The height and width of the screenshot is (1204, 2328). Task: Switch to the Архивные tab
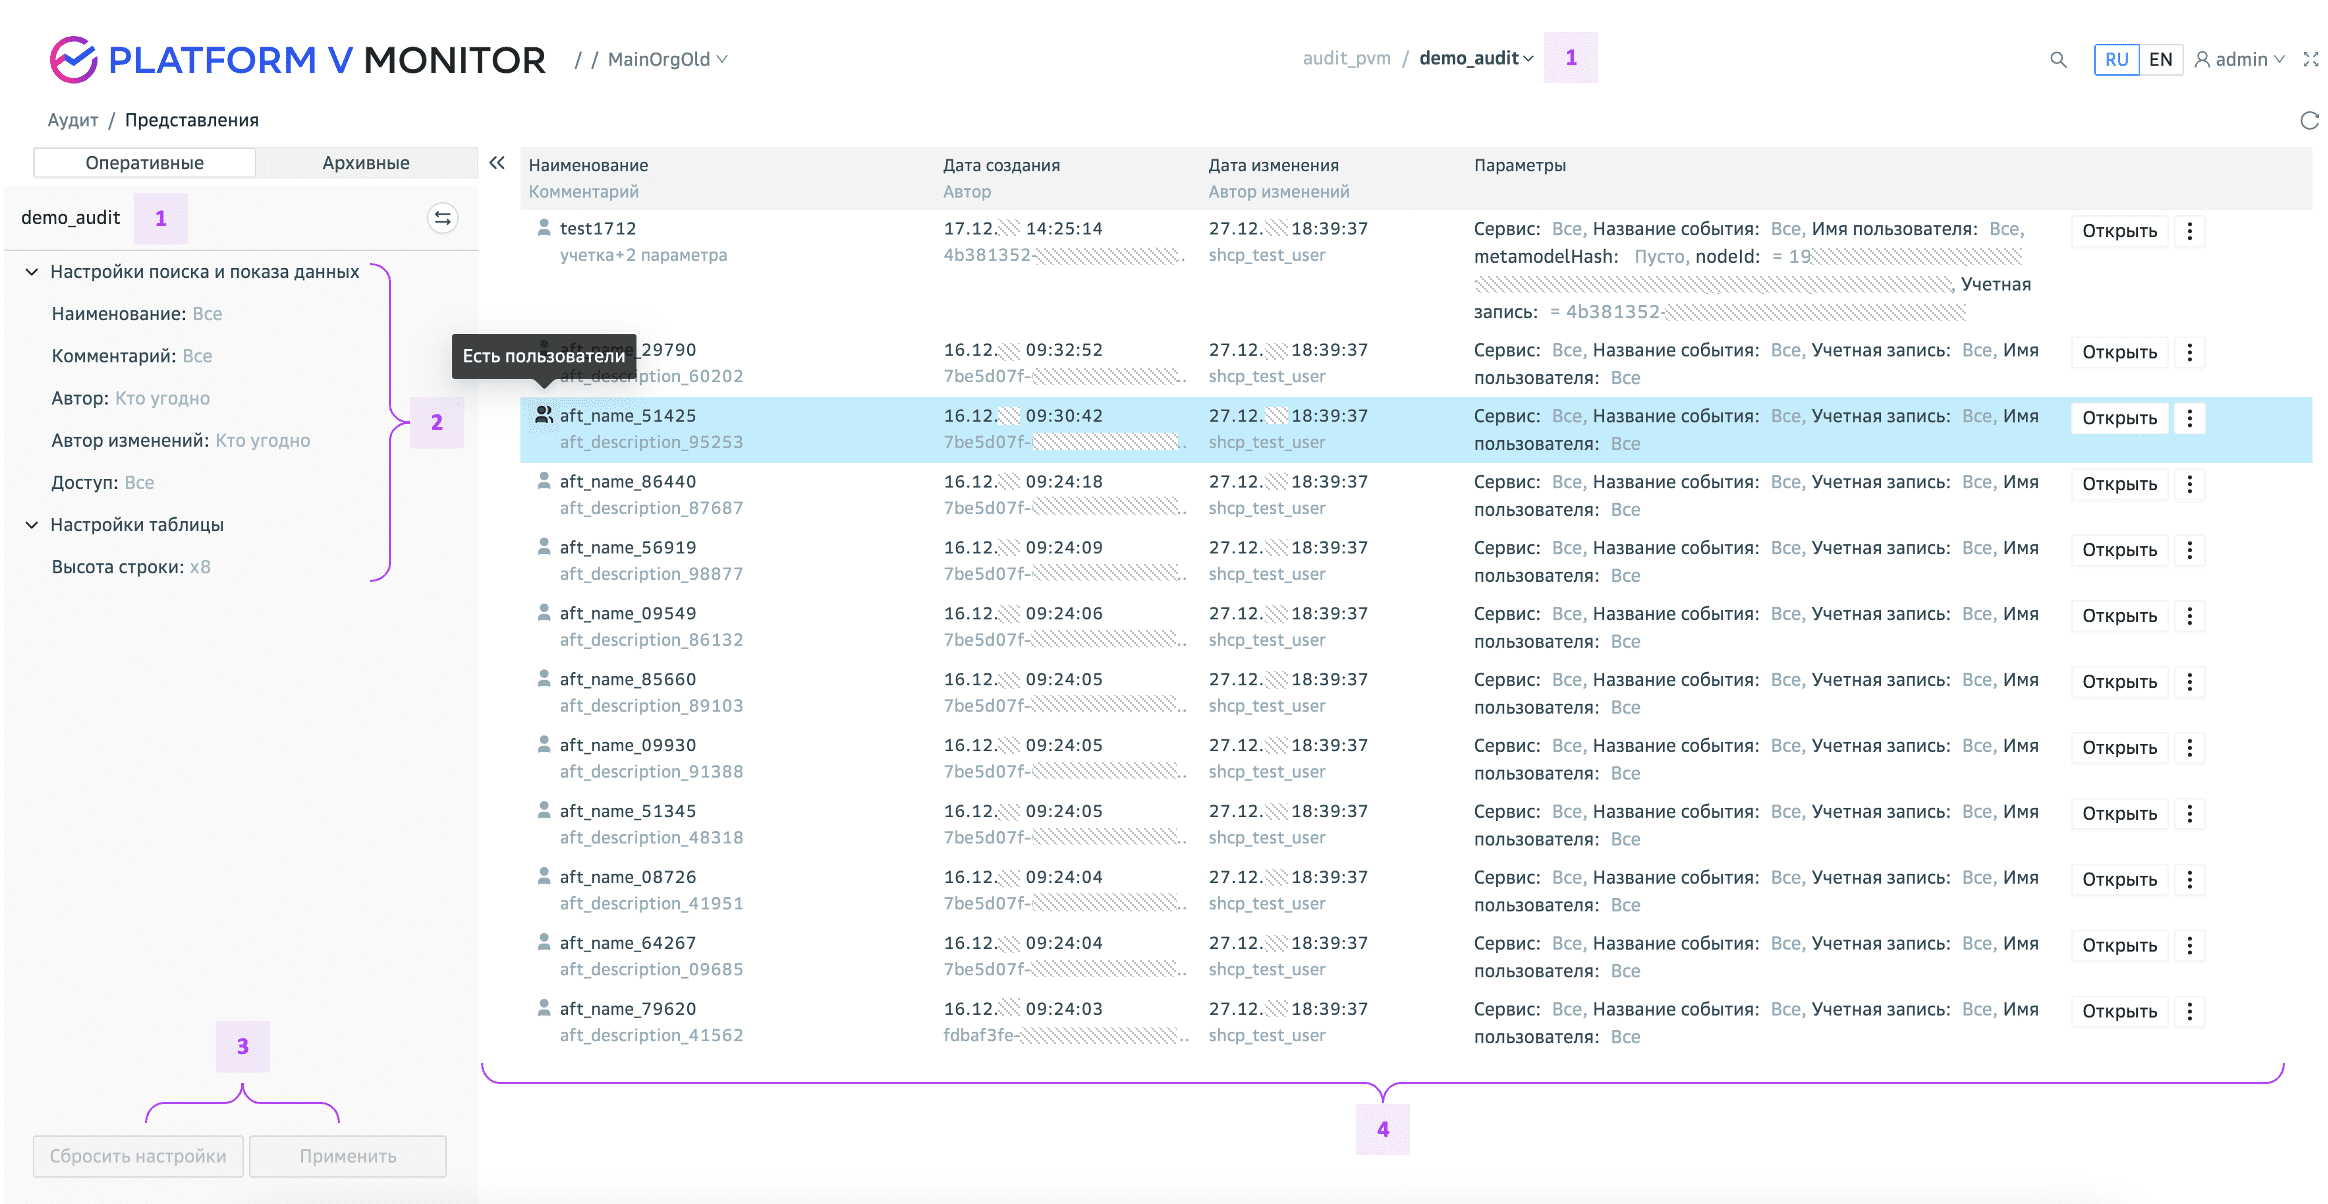pyautogui.click(x=366, y=163)
